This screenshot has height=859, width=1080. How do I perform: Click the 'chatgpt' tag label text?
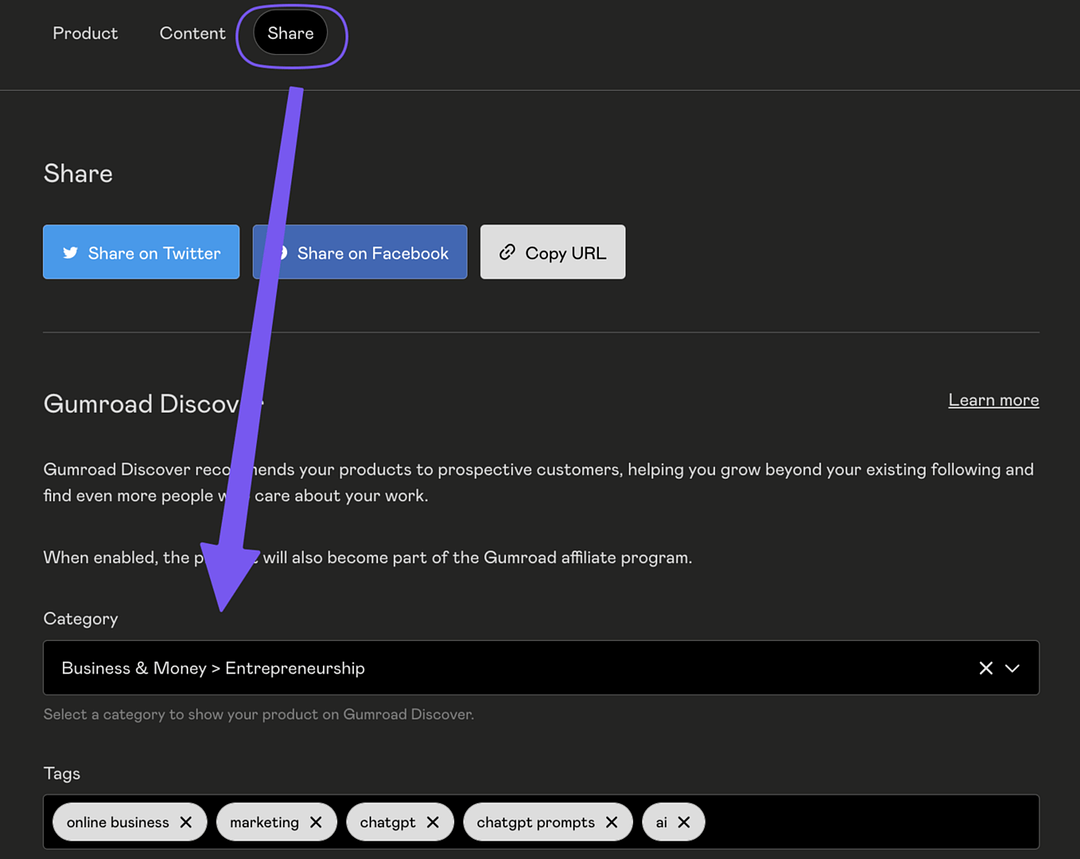(388, 822)
